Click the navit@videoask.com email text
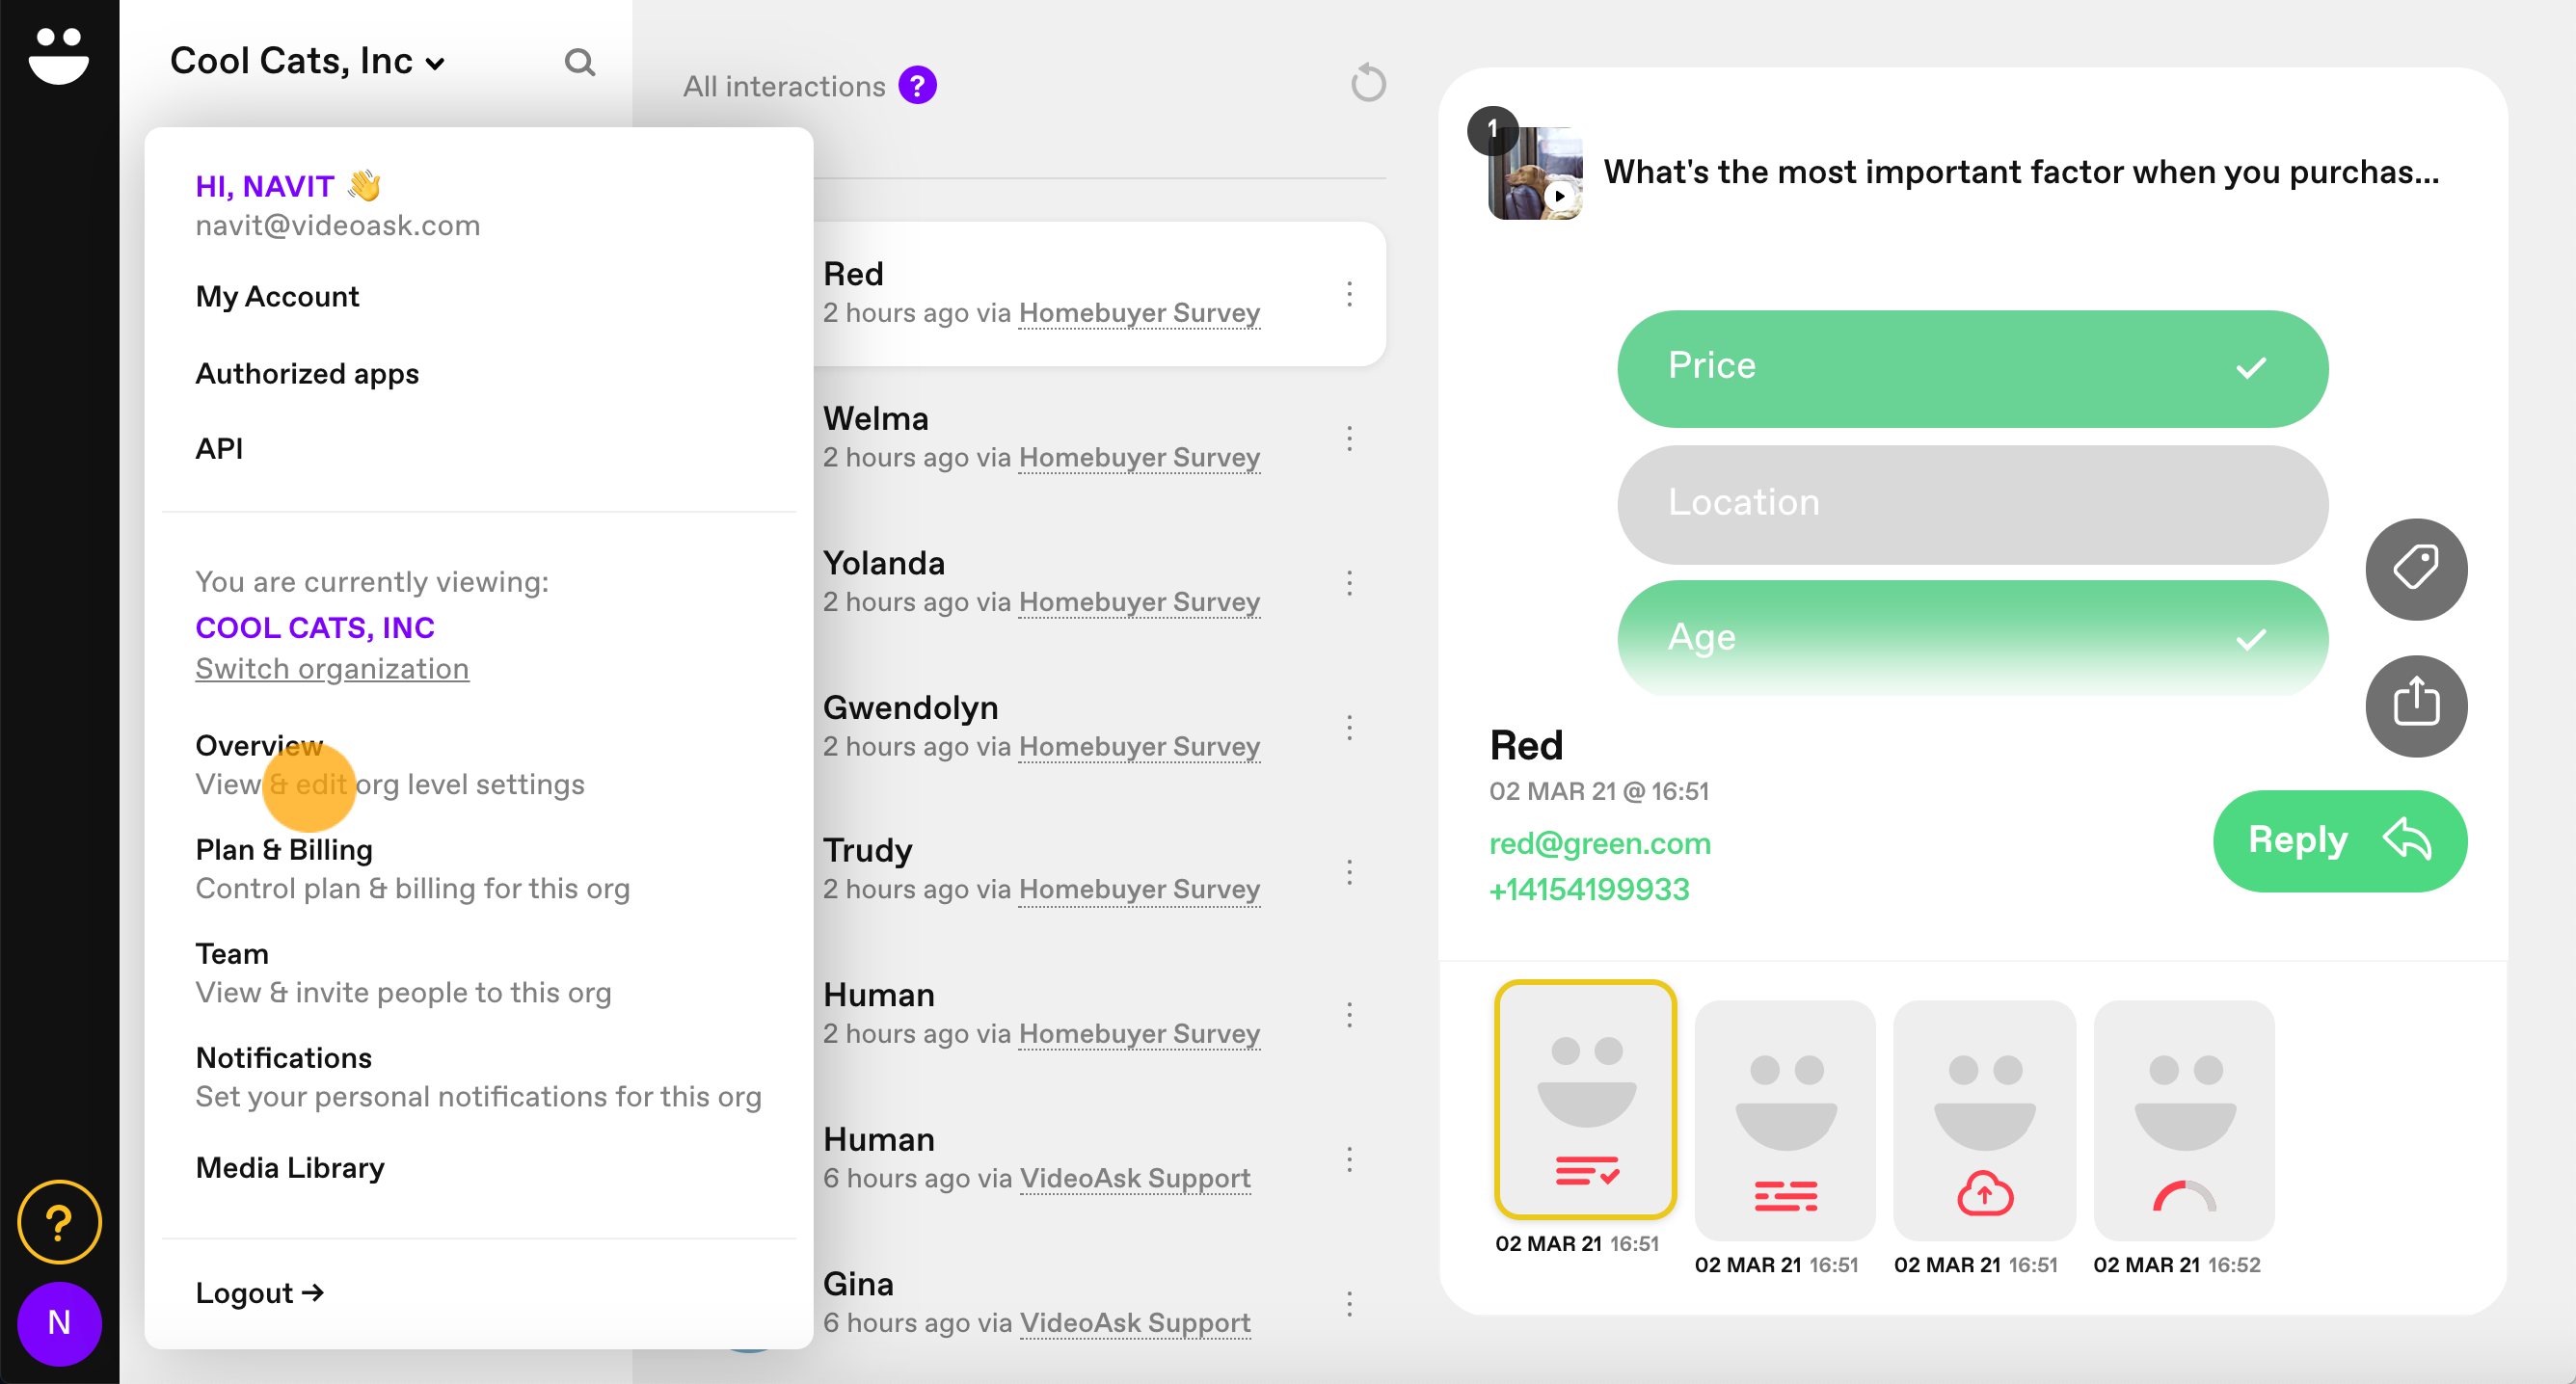Screen dimensions: 2576x1384 [x=338, y=226]
